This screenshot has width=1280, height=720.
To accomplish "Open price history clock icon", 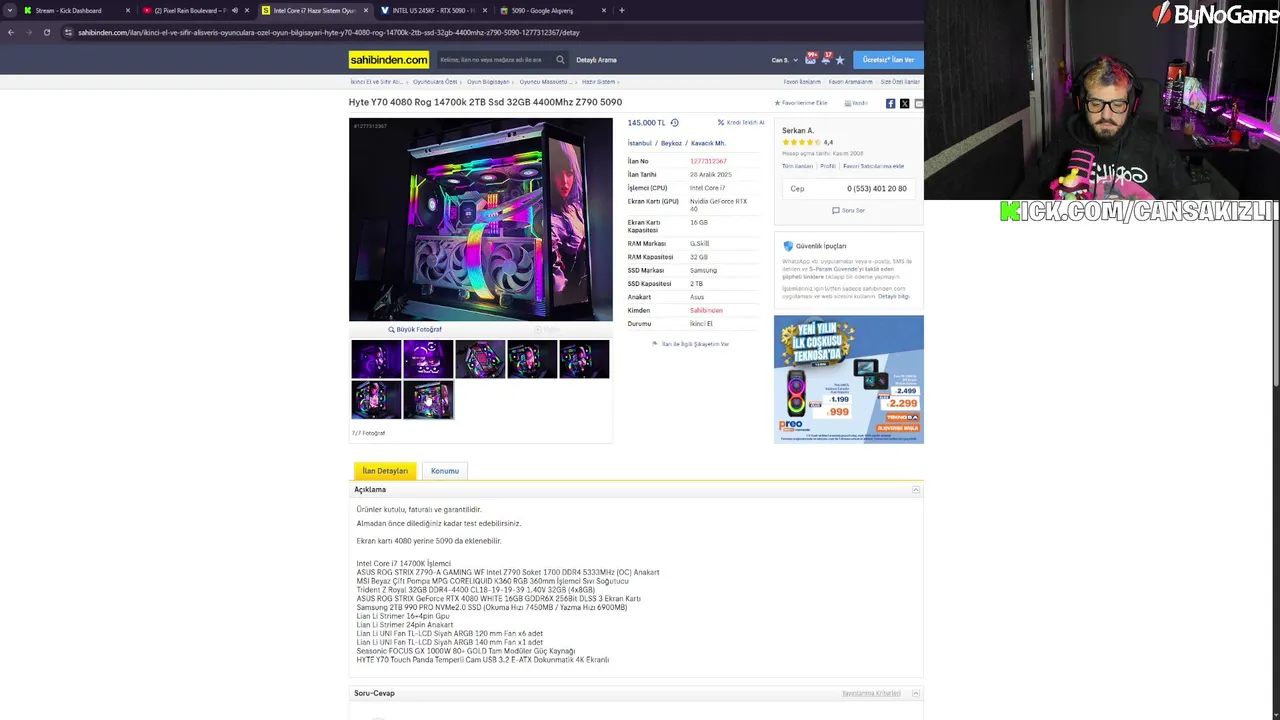I will (x=674, y=123).
